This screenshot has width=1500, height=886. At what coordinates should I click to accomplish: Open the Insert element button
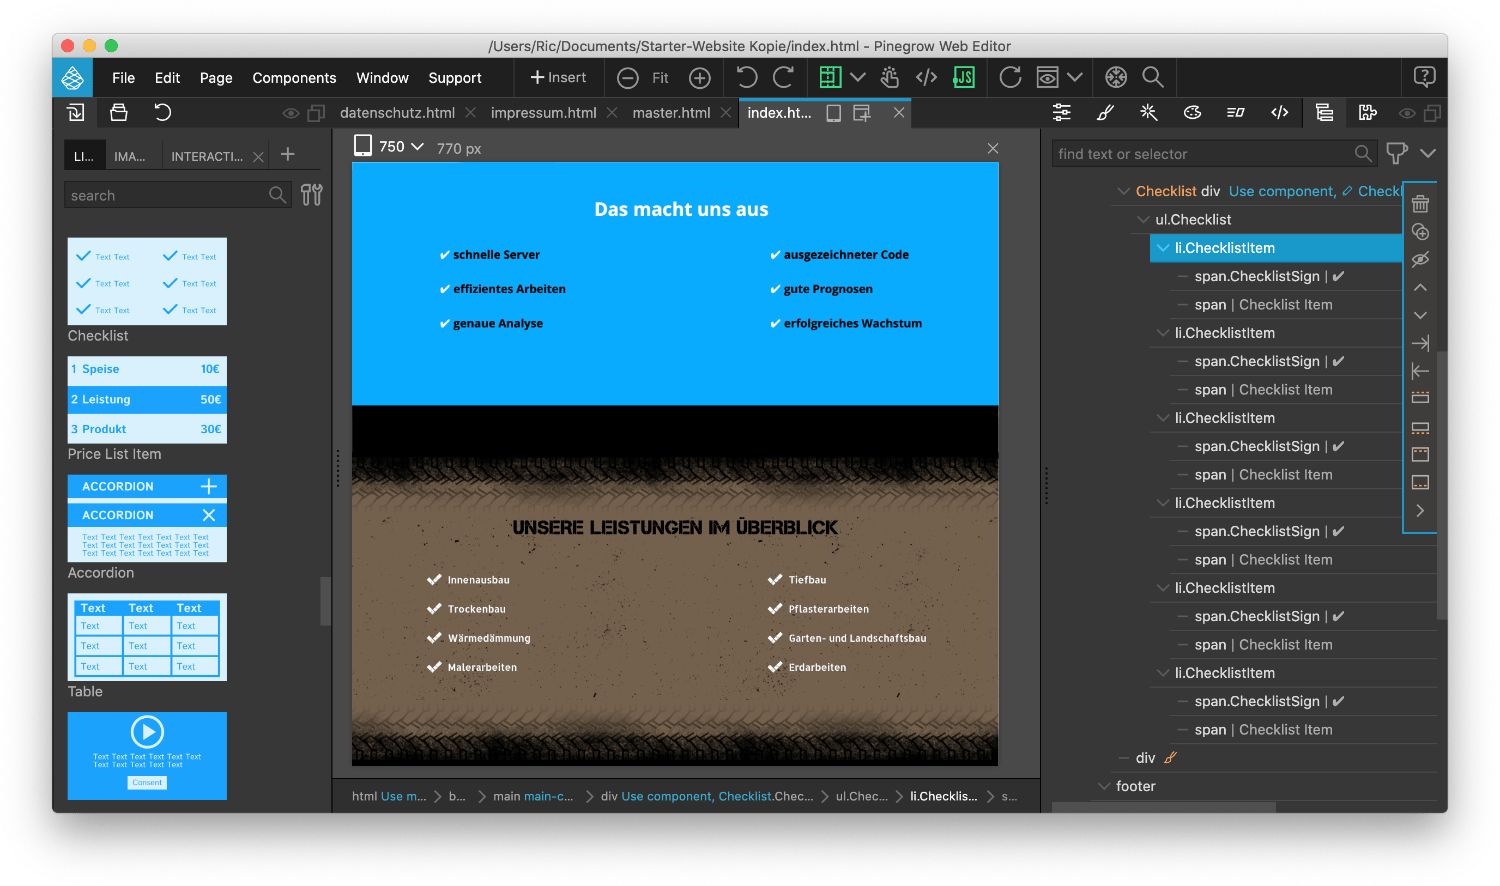pos(558,77)
